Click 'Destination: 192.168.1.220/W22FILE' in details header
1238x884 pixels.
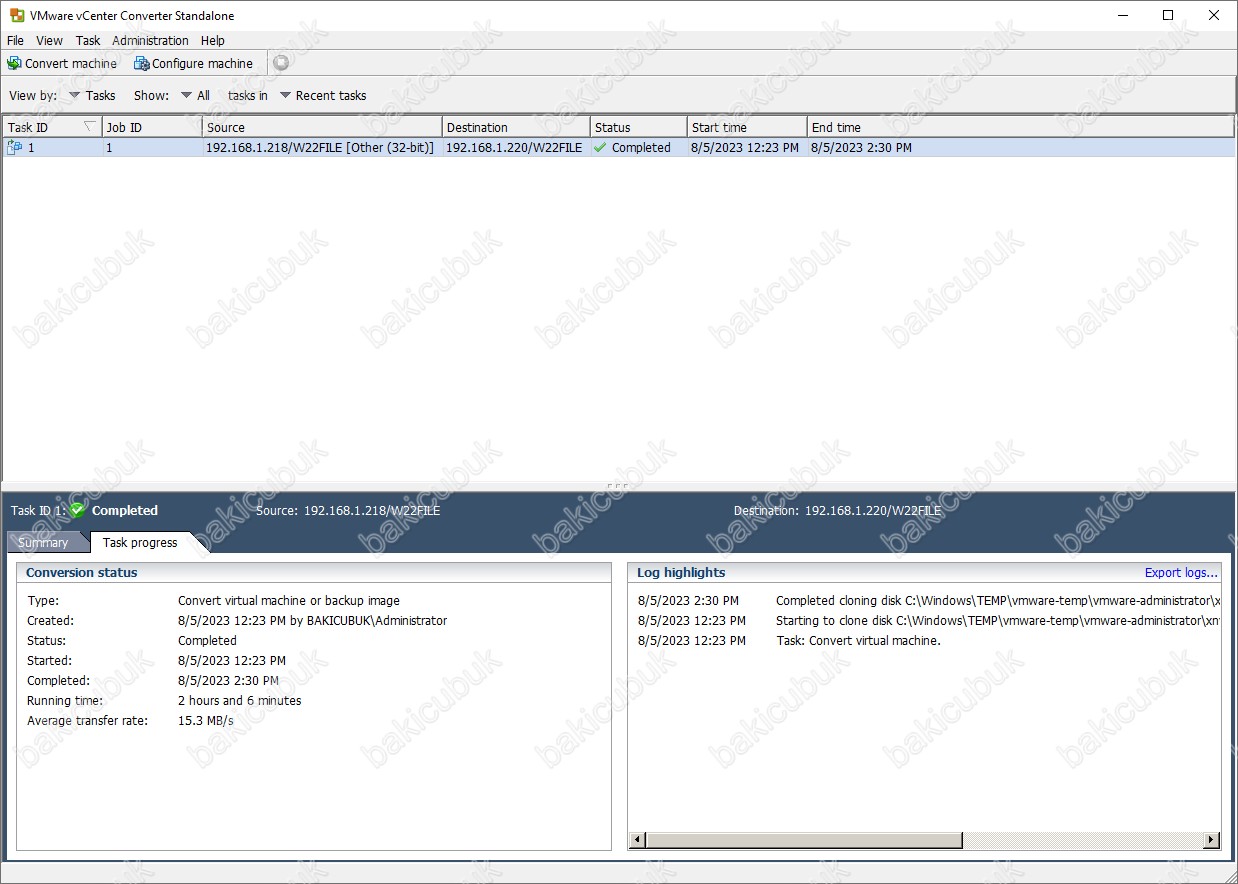pyautogui.click(x=837, y=510)
